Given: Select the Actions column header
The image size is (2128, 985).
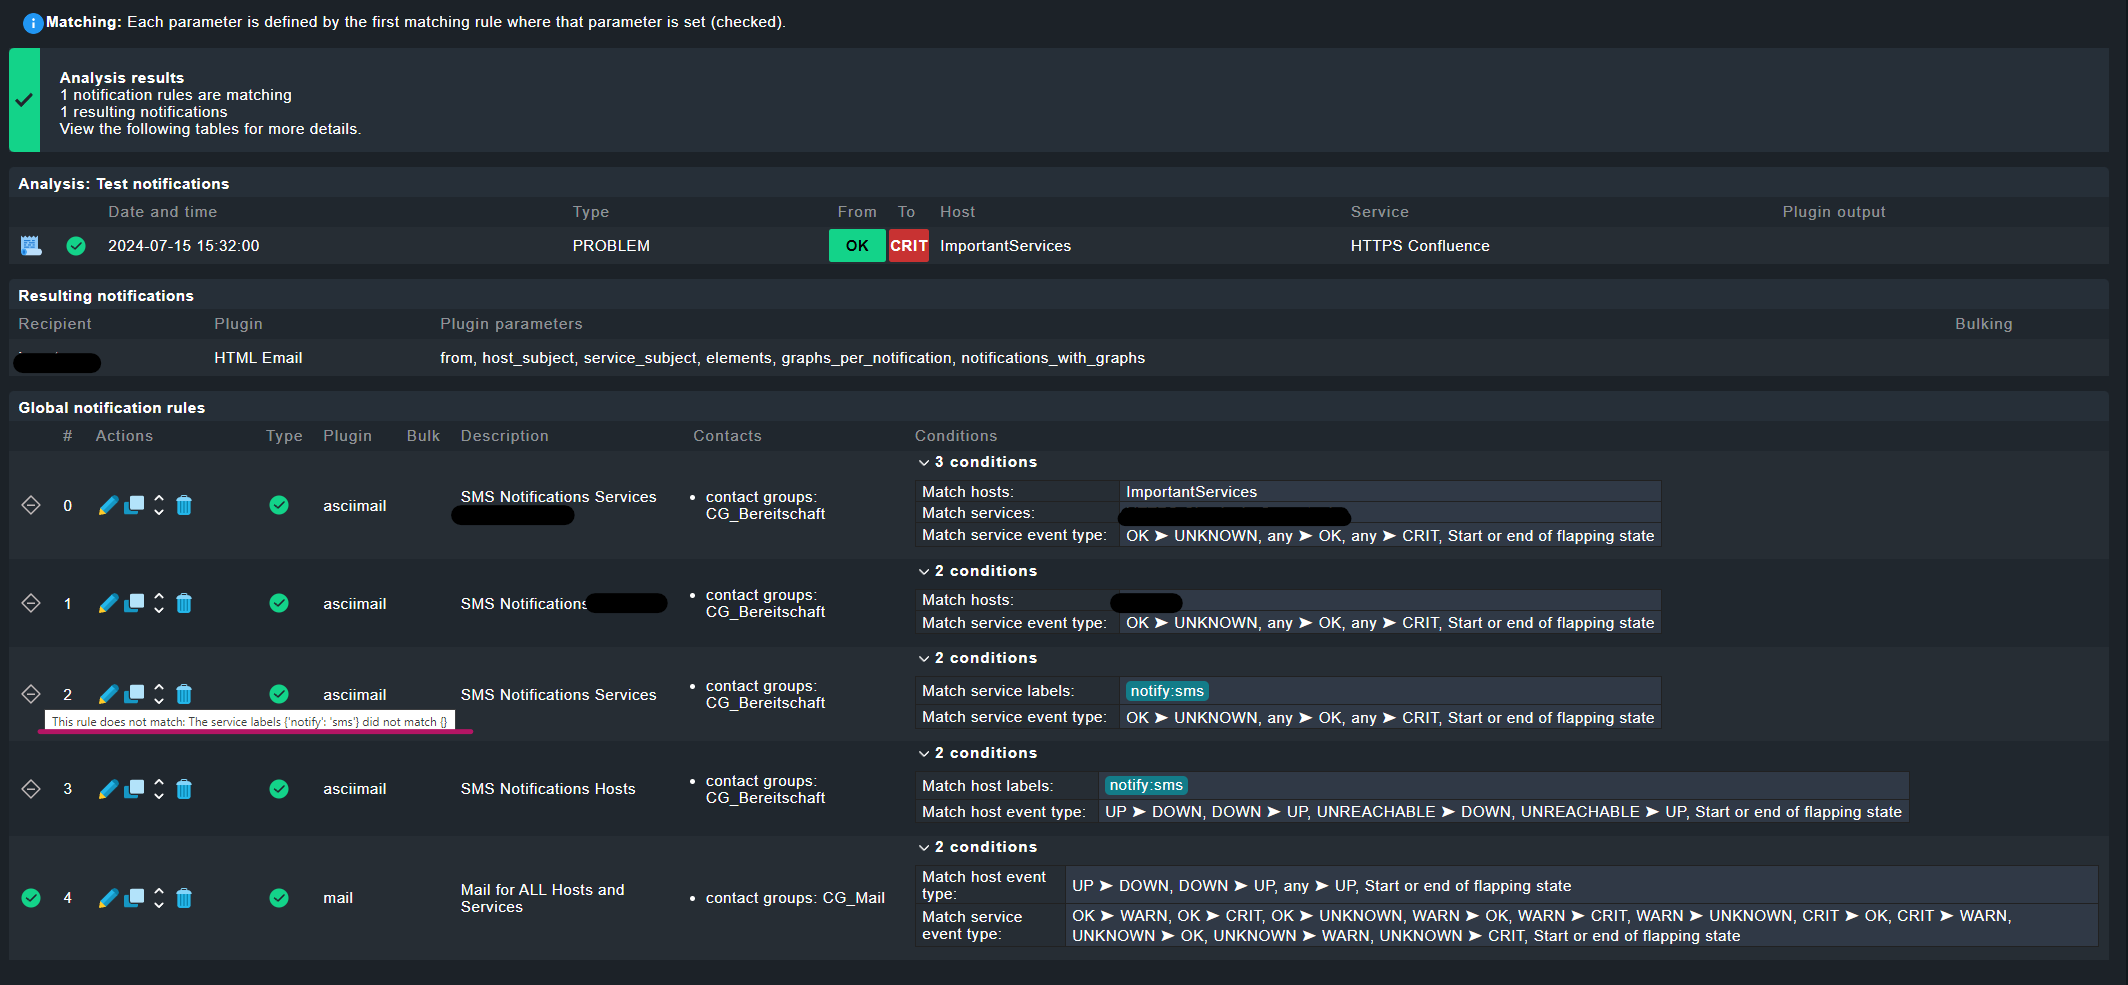Looking at the screenshot, I should point(124,435).
